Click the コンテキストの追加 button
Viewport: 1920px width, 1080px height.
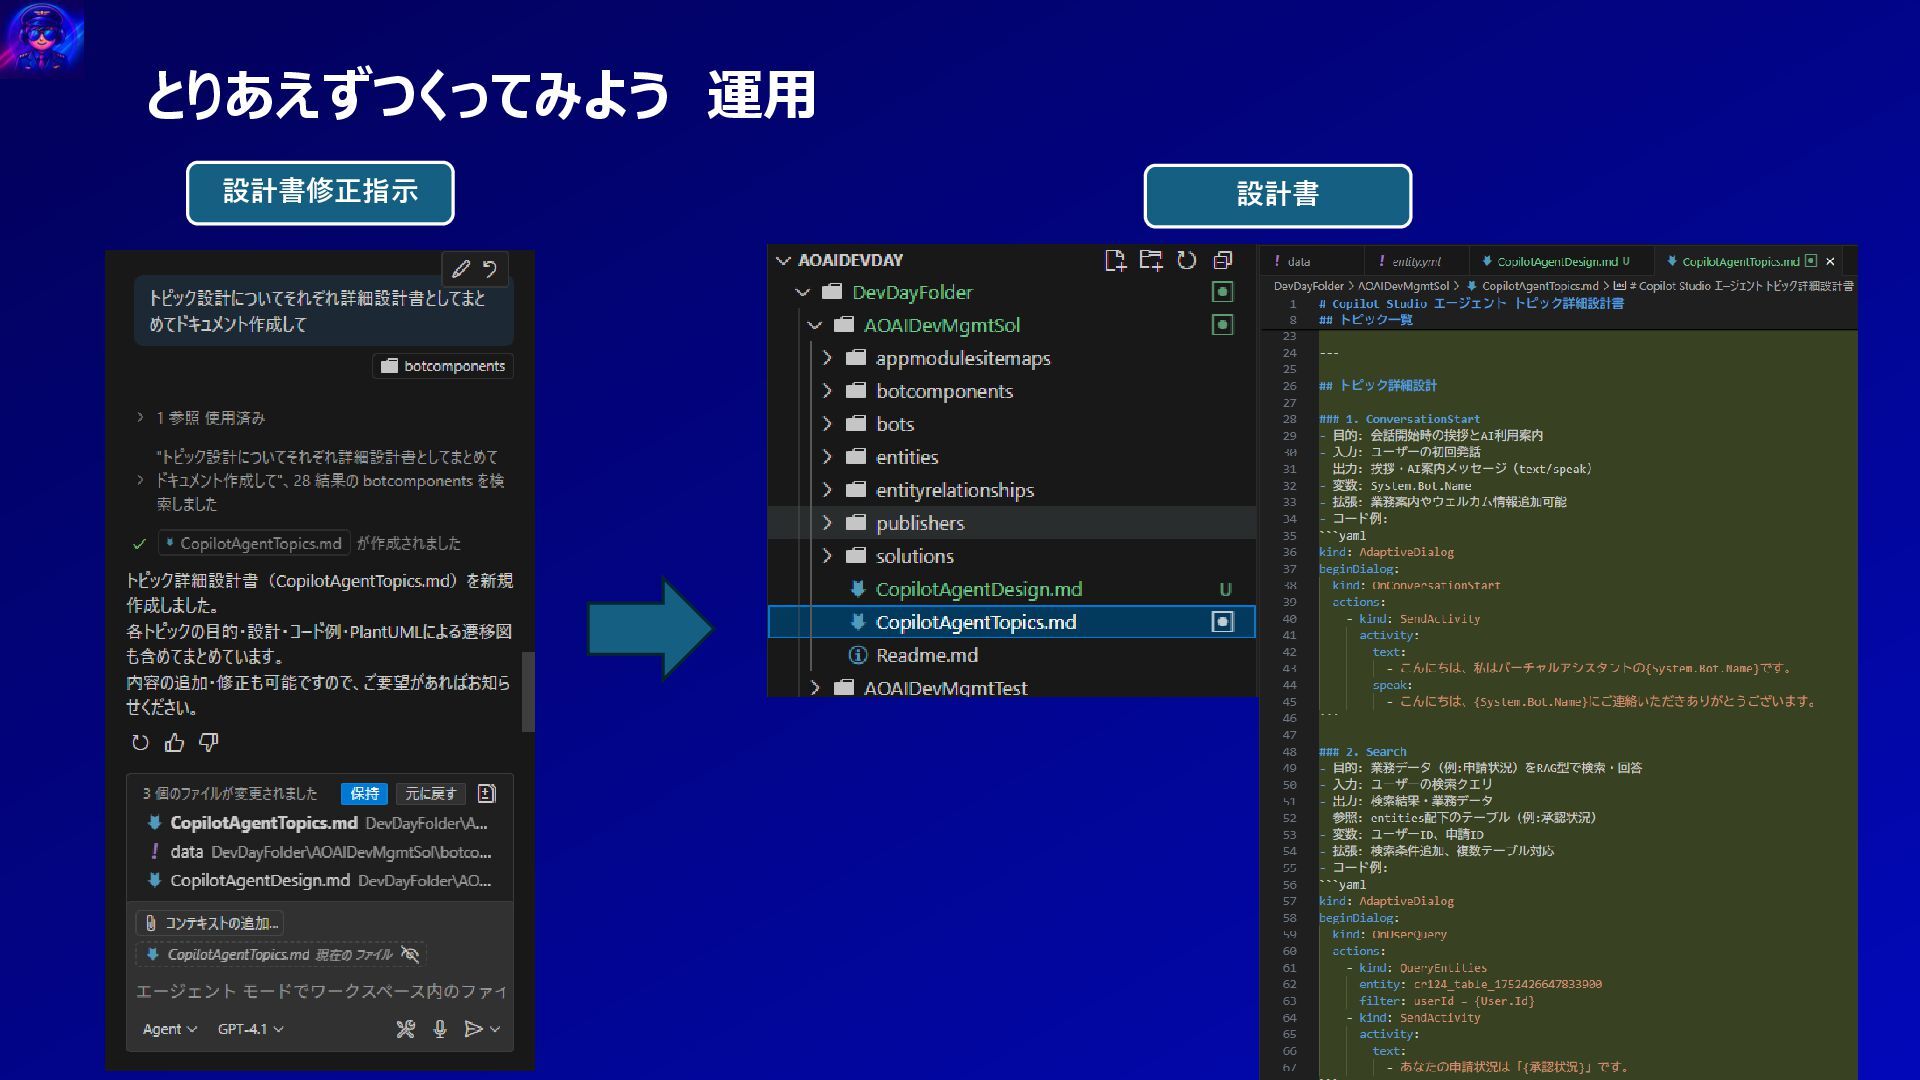210,923
